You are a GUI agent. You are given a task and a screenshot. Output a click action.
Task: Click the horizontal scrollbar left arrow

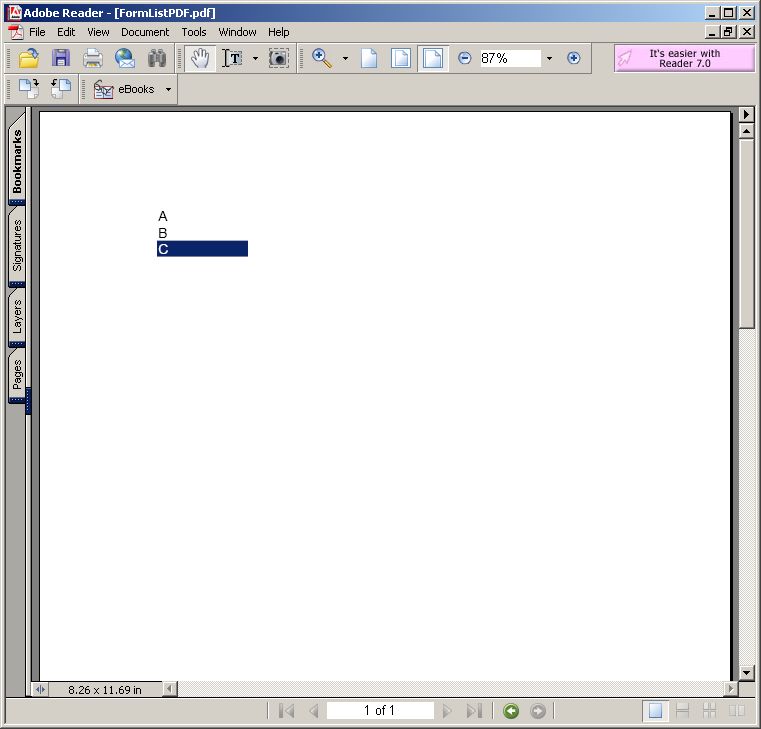[x=169, y=689]
